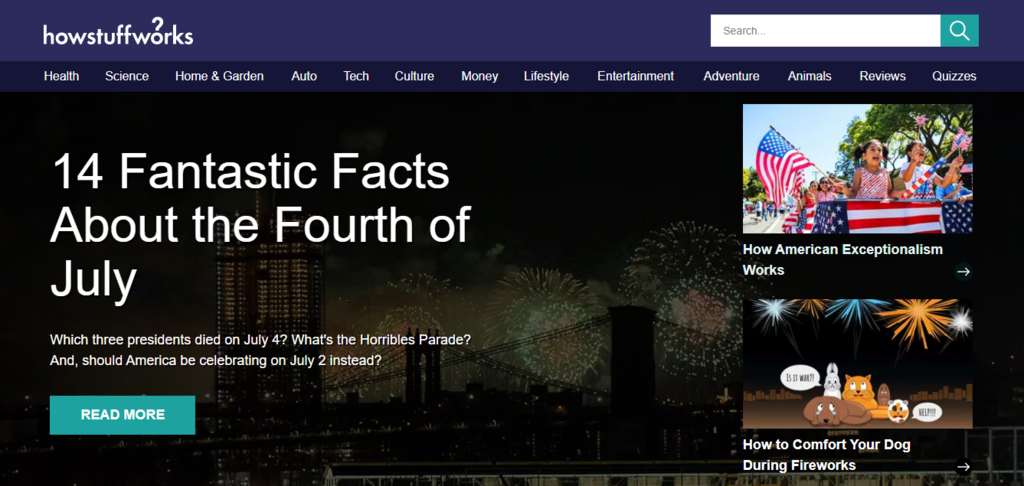Open the HowStuffWorks logo home link
Viewport: 1024px width, 486px height.
(x=118, y=31)
